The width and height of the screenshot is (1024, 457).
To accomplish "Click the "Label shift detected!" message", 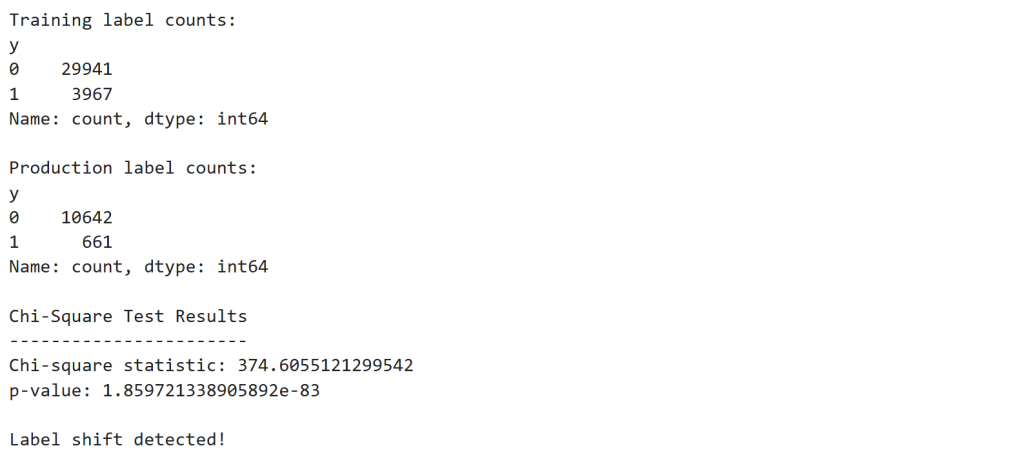I will pyautogui.click(x=118, y=439).
